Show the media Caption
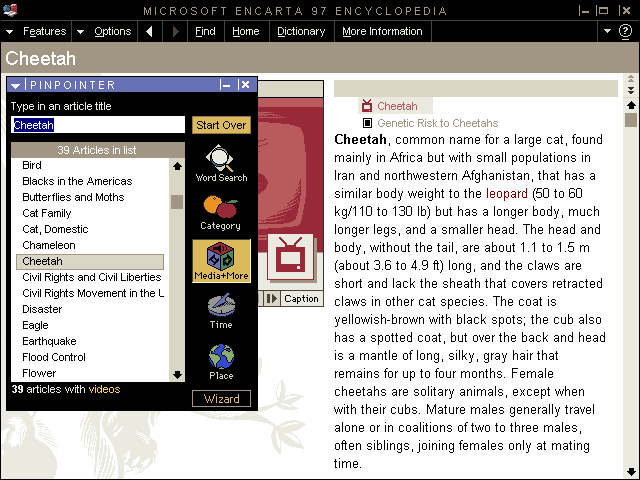Viewport: 640px width, 480px height. pos(301,298)
